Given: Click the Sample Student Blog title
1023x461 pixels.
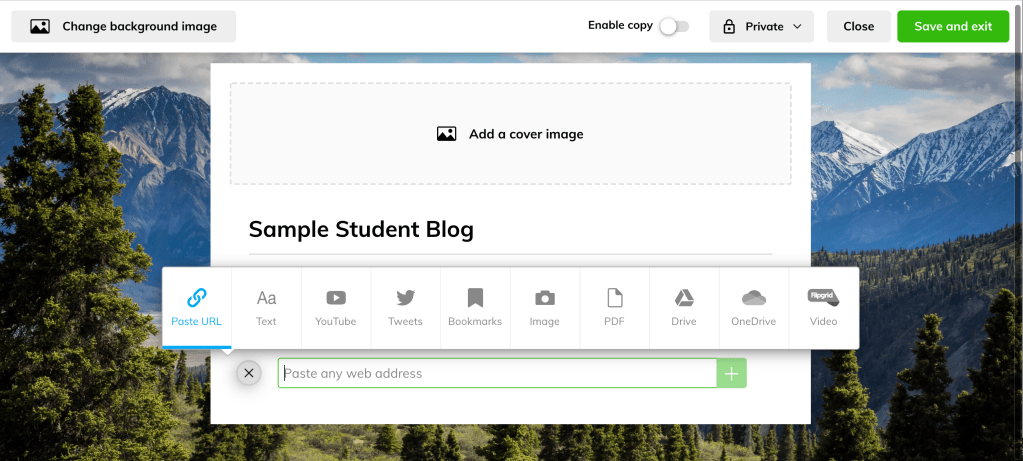Looking at the screenshot, I should pyautogui.click(x=361, y=229).
